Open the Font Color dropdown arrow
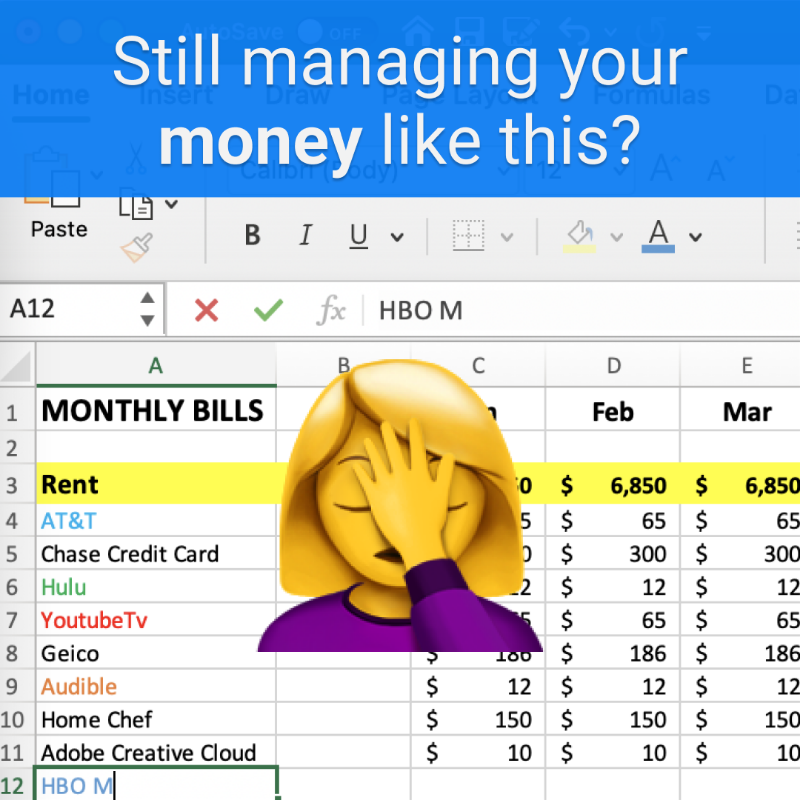The width and height of the screenshot is (800, 800). [695, 237]
